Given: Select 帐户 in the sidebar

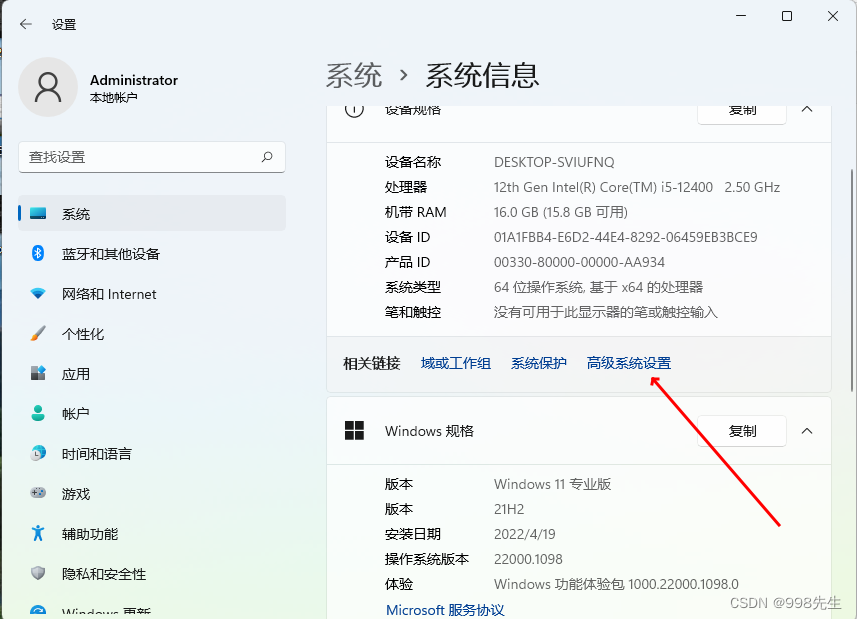Looking at the screenshot, I should (x=152, y=414).
